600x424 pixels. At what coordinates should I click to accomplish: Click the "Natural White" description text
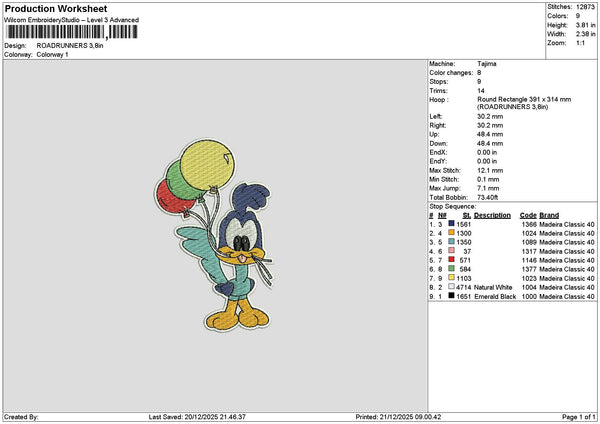pos(493,287)
